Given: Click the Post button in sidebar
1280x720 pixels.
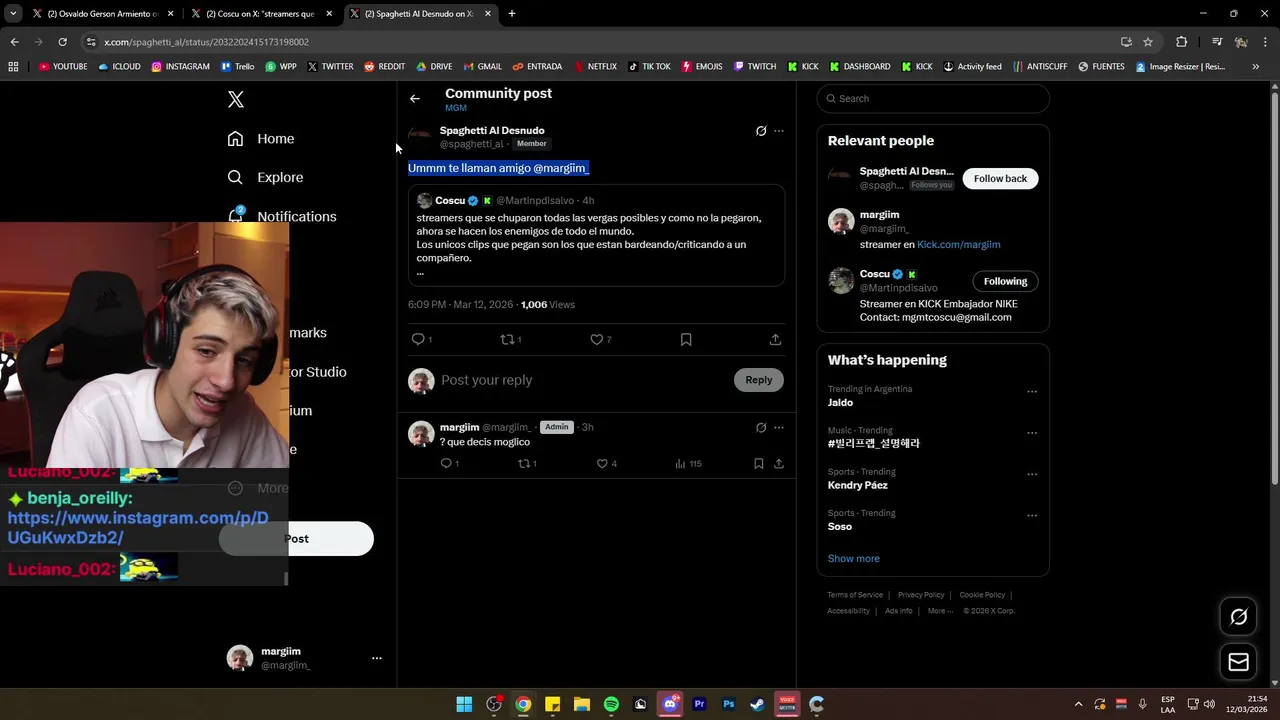Looking at the screenshot, I should (296, 539).
